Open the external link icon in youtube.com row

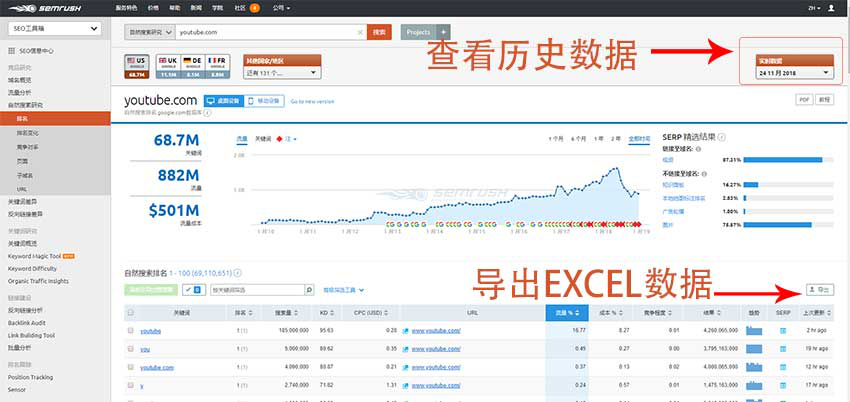(405, 367)
